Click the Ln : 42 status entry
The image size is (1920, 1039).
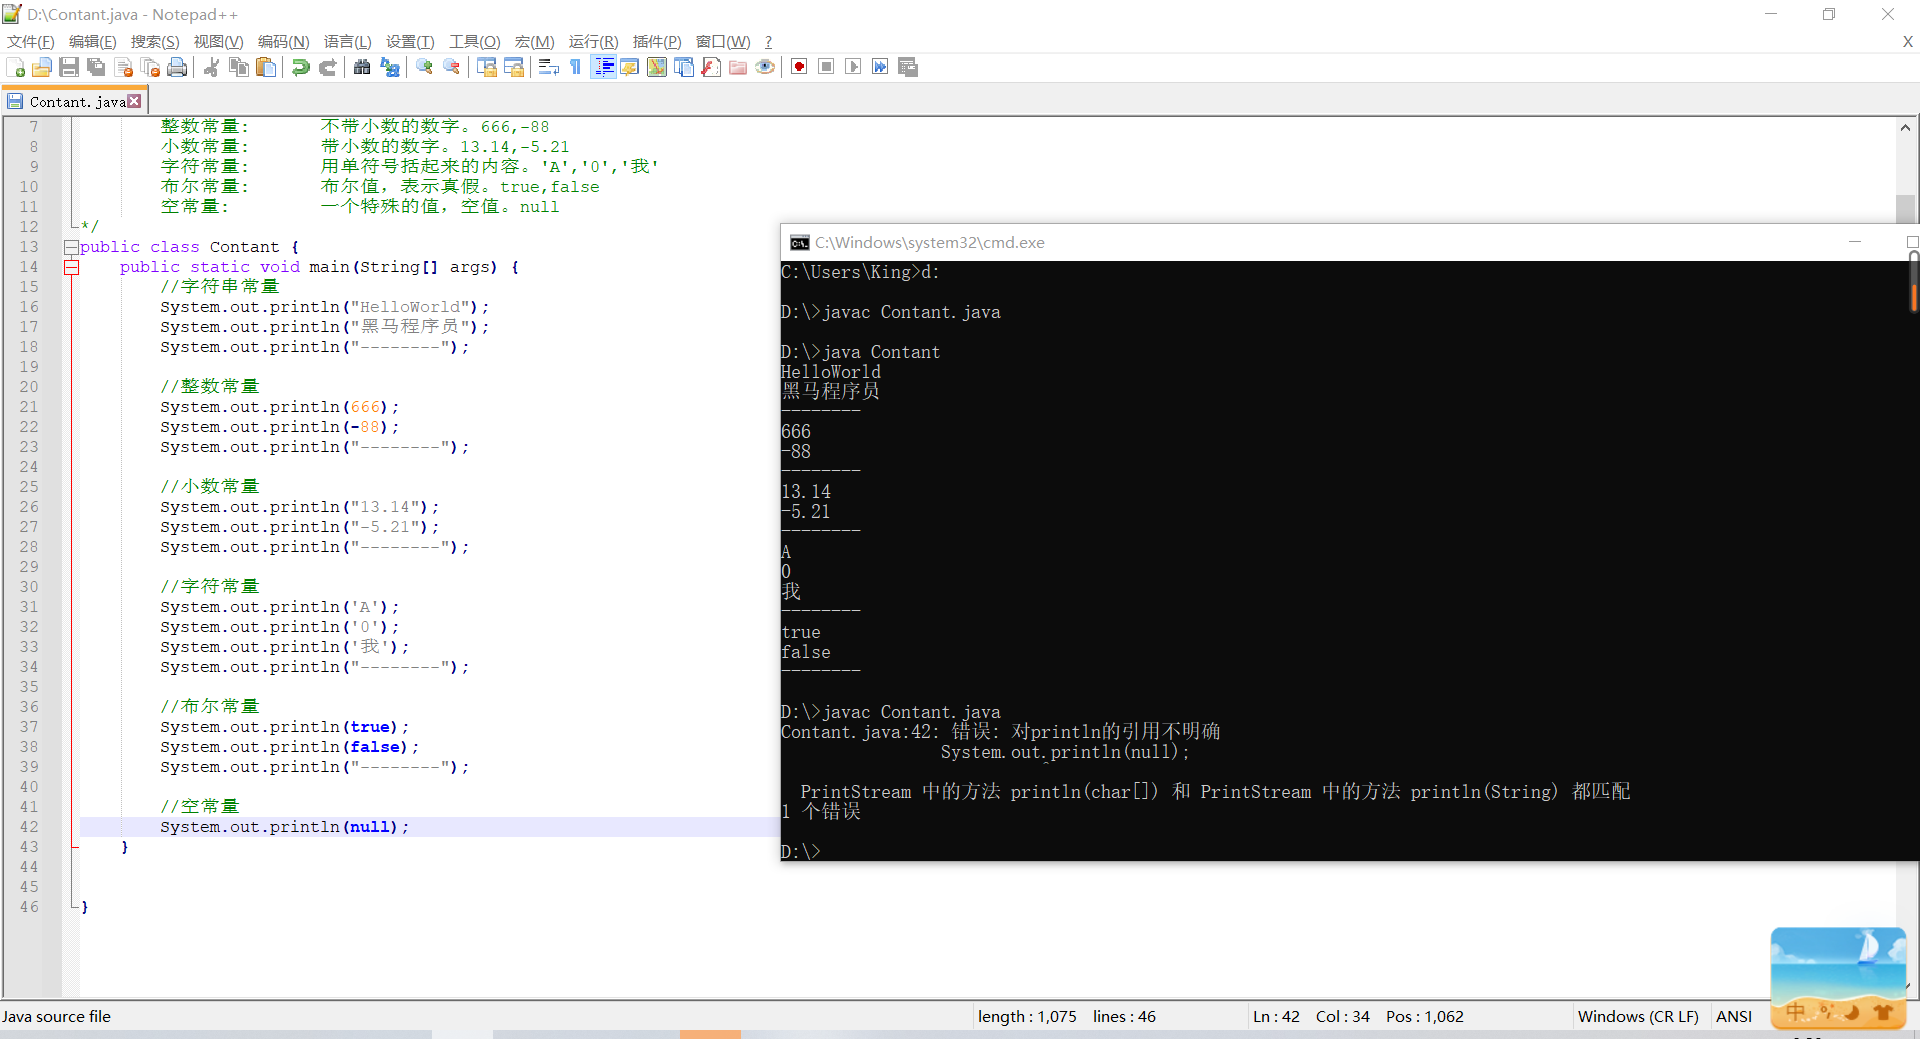pos(1276,1016)
